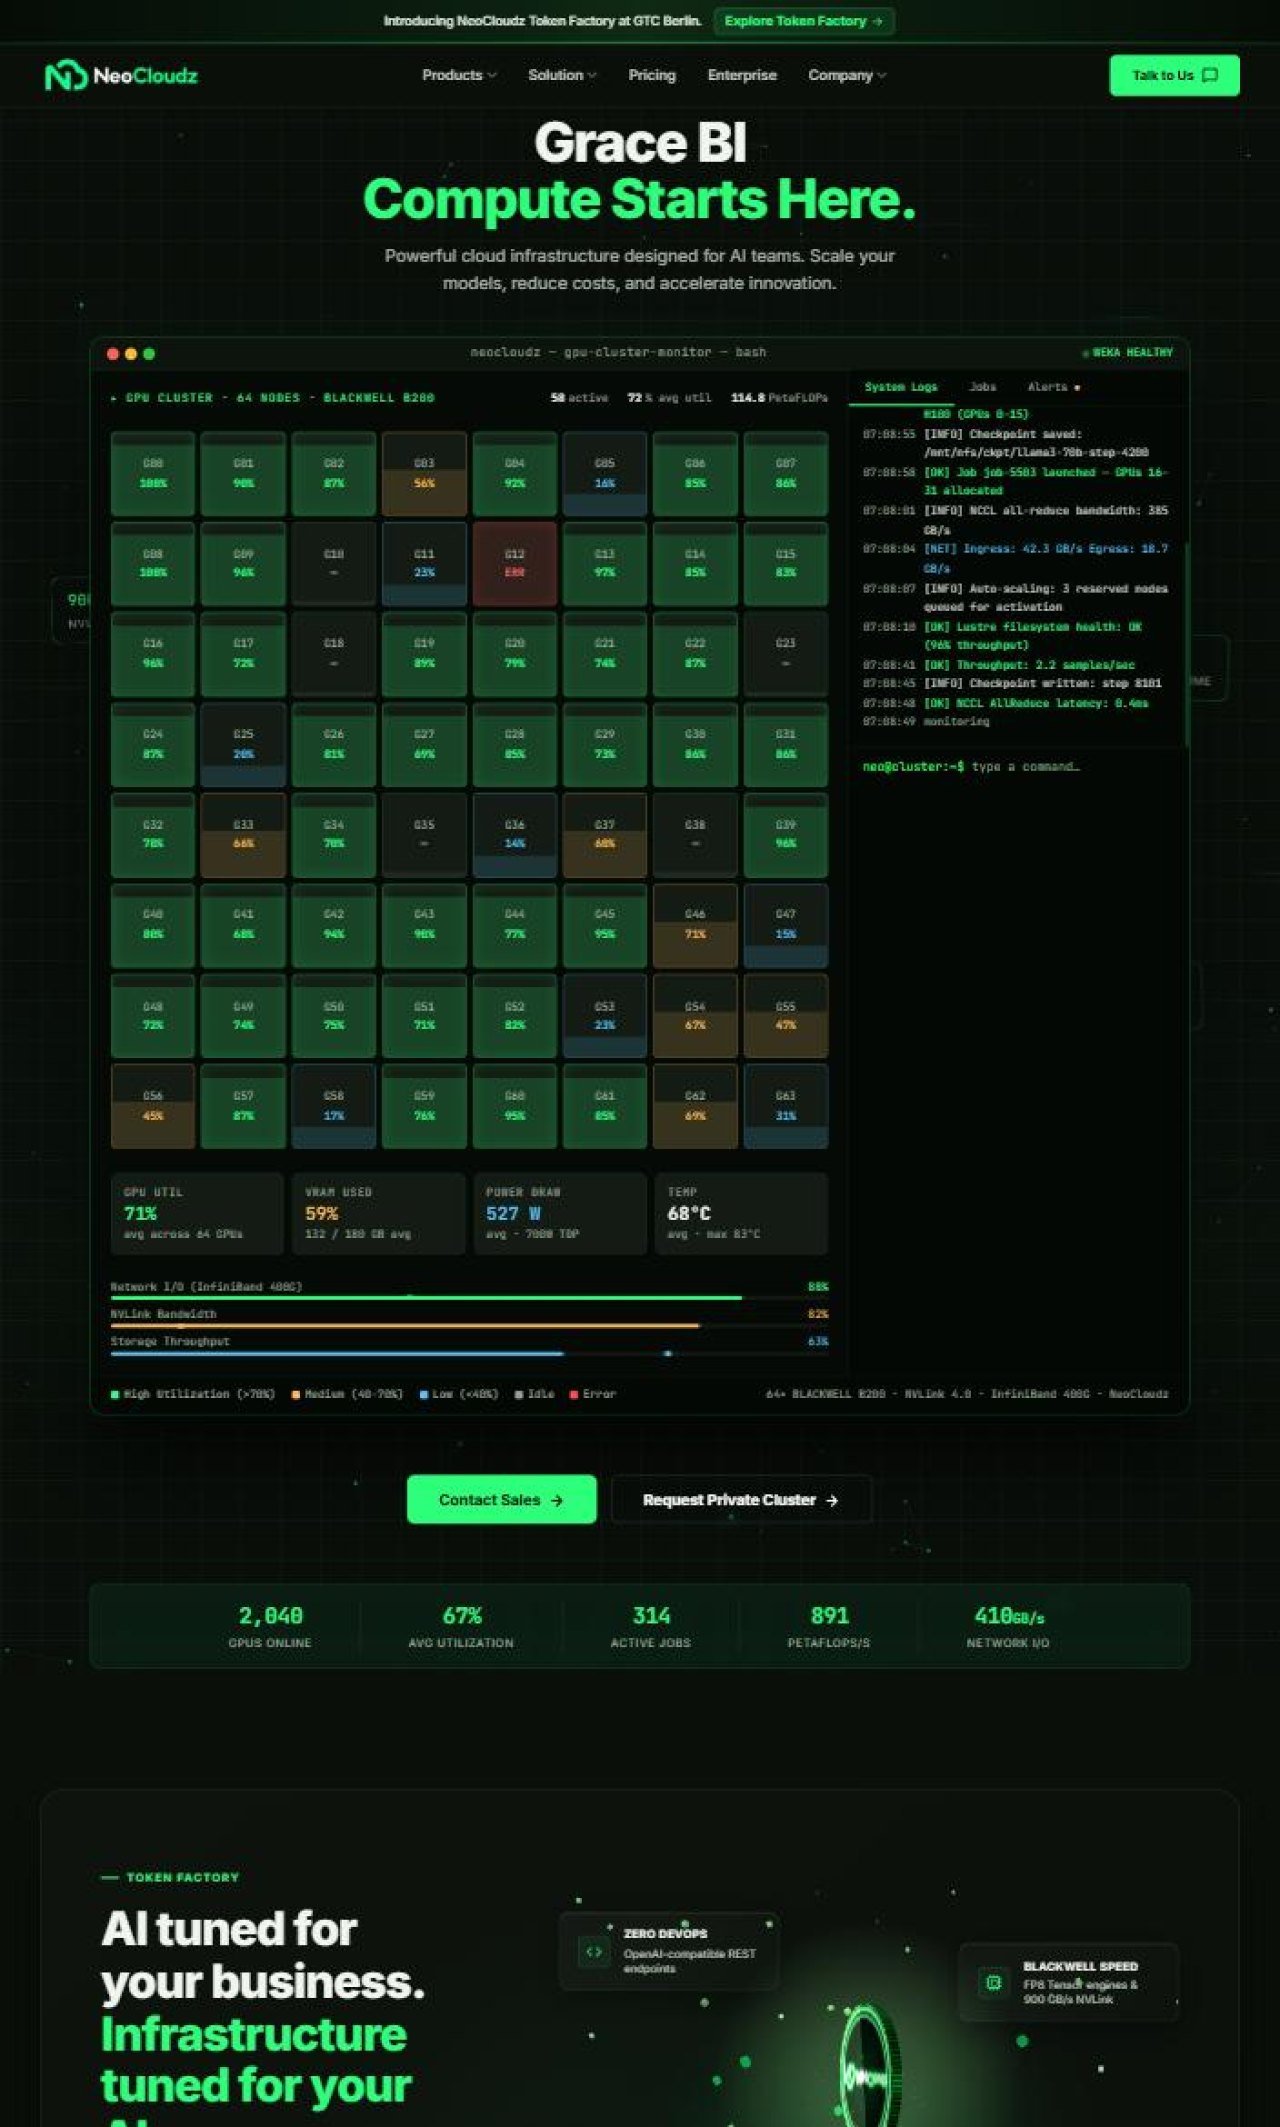Click the yellow terminal window dot
Image resolution: width=1280 pixels, height=2127 pixels.
tap(131, 354)
